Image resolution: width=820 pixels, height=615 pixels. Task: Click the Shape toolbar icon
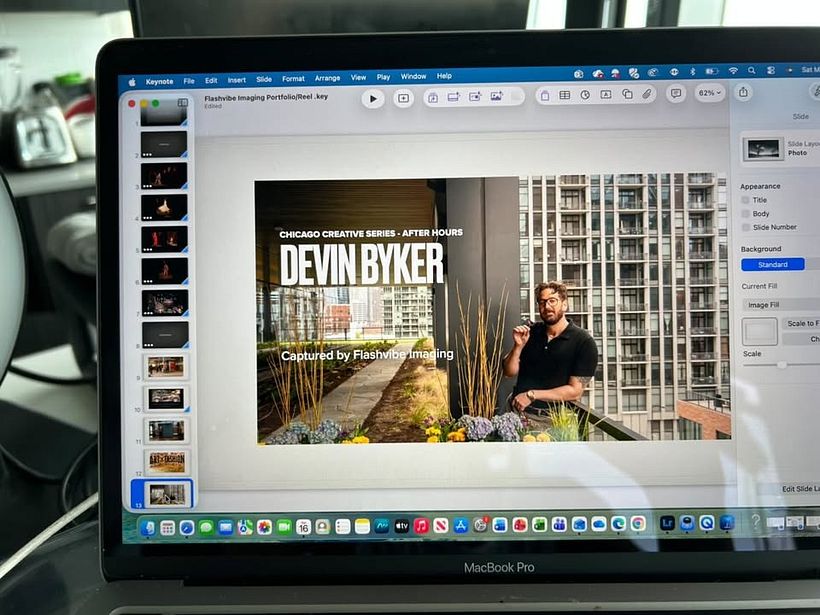(x=627, y=94)
